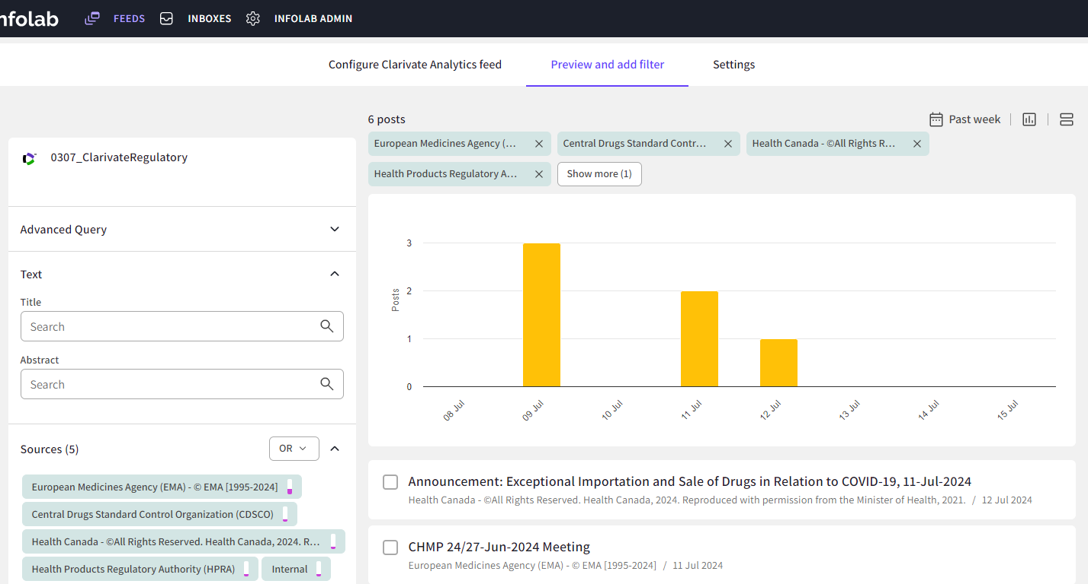Click the Title search magnifier icon
Viewport: 1088px width, 584px height.
(x=327, y=327)
